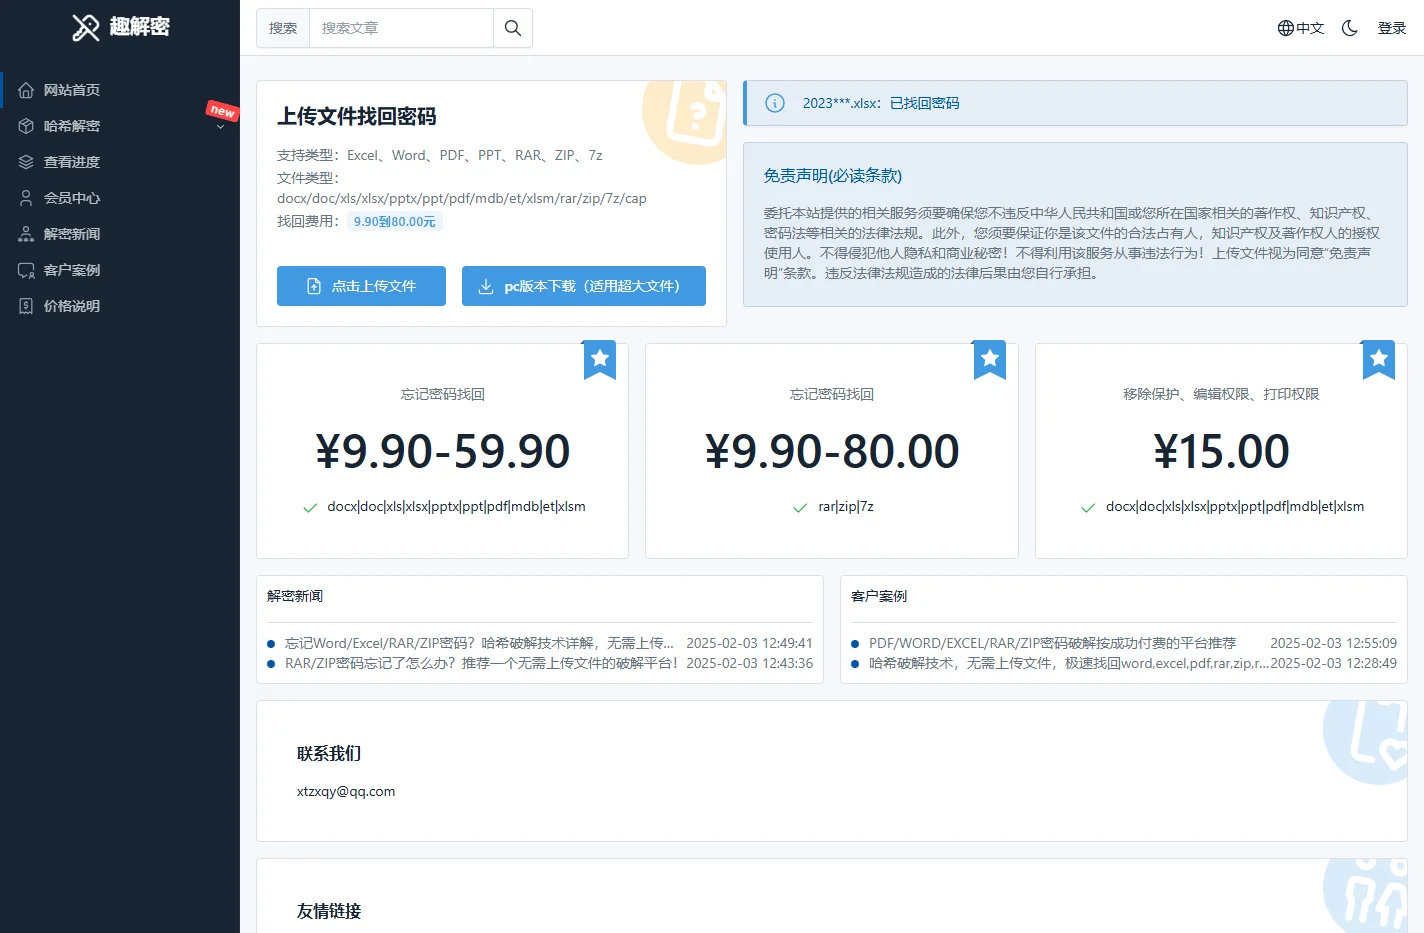Open the 解密新闻 menu item
The image size is (1424, 933).
[x=120, y=234]
